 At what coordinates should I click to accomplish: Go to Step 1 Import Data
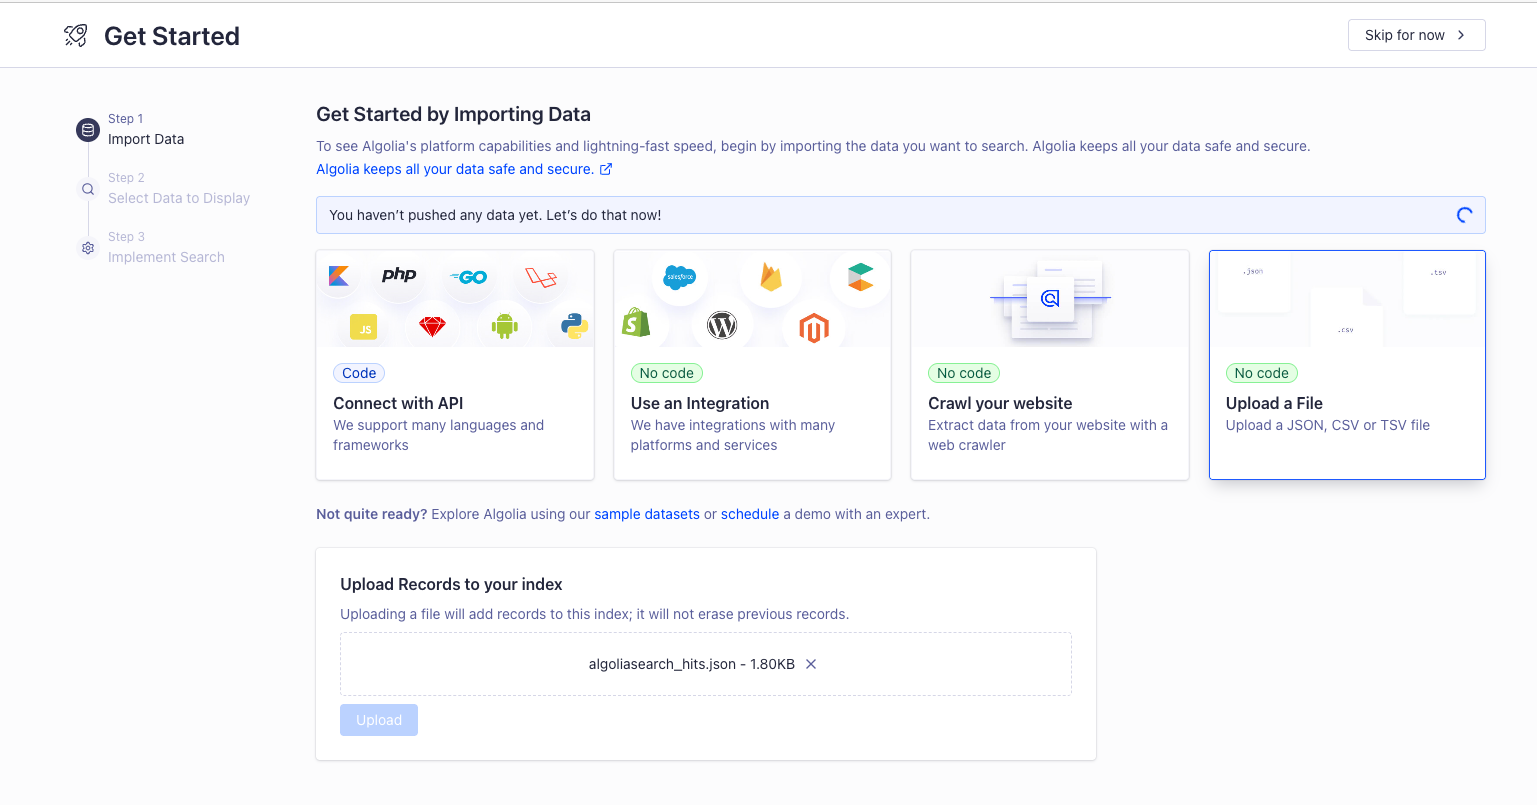point(146,129)
